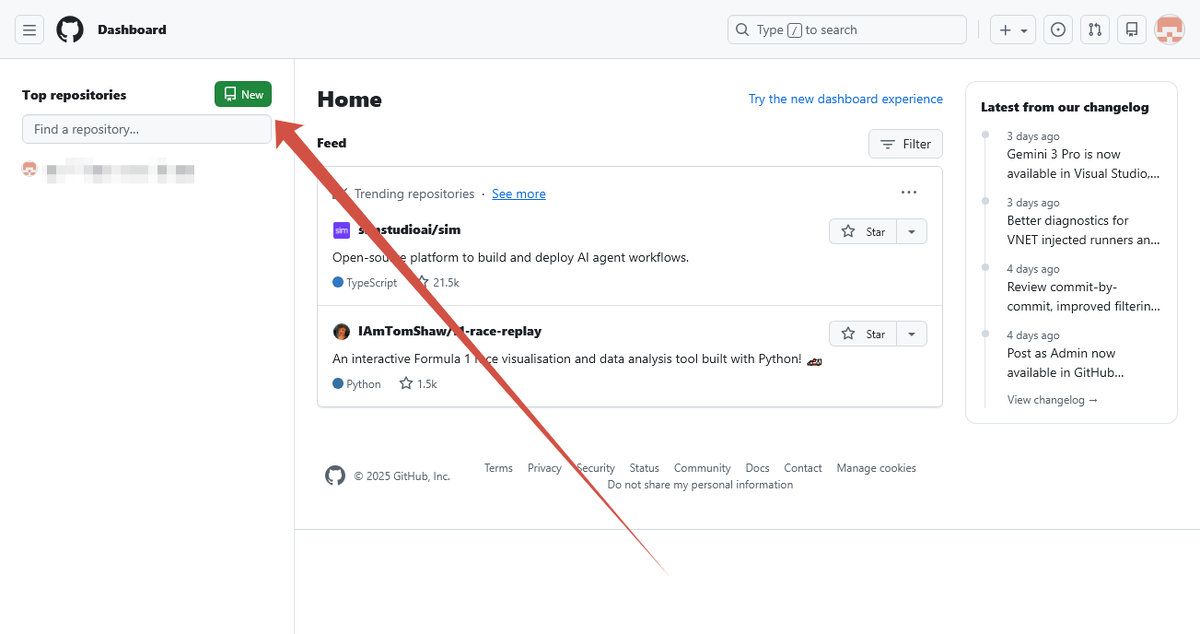Click the Open-source platform description text
The image size is (1200, 634).
[510, 257]
